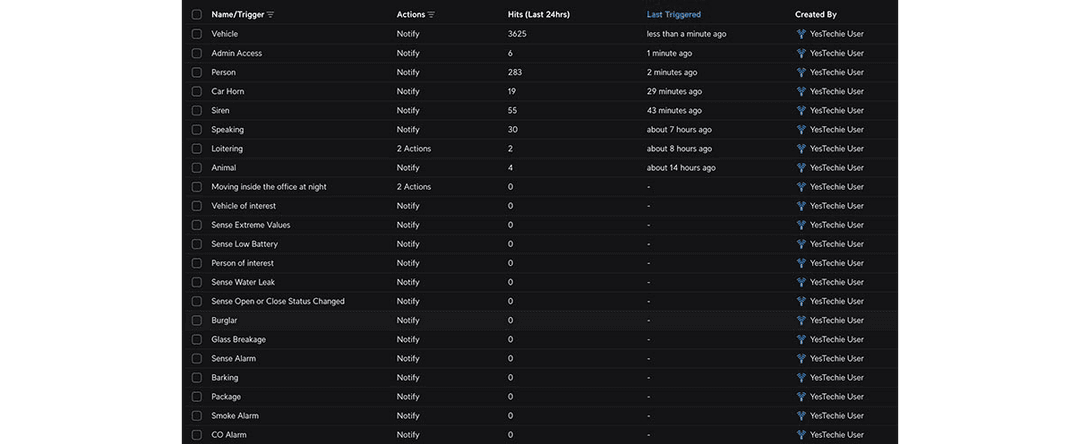Open the Barking rule name
This screenshot has height=444, width=1080.
pyautogui.click(x=225, y=377)
